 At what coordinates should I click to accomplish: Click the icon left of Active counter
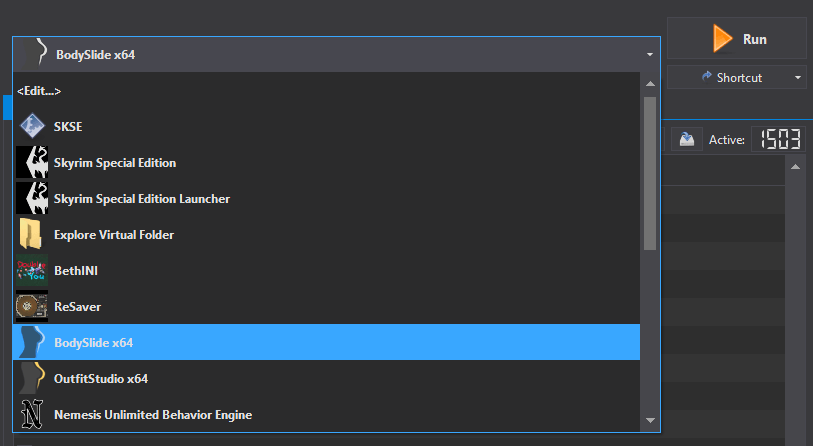coord(687,140)
